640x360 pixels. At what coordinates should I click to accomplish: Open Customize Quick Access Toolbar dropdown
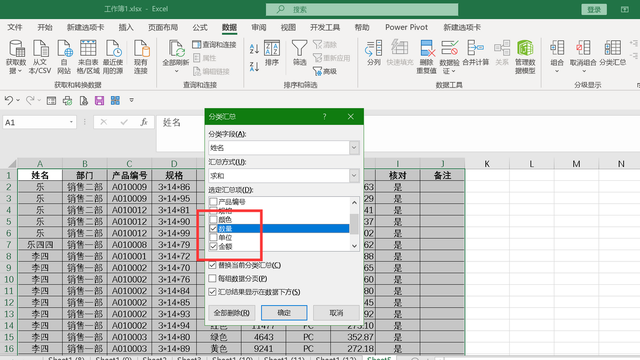(x=131, y=100)
